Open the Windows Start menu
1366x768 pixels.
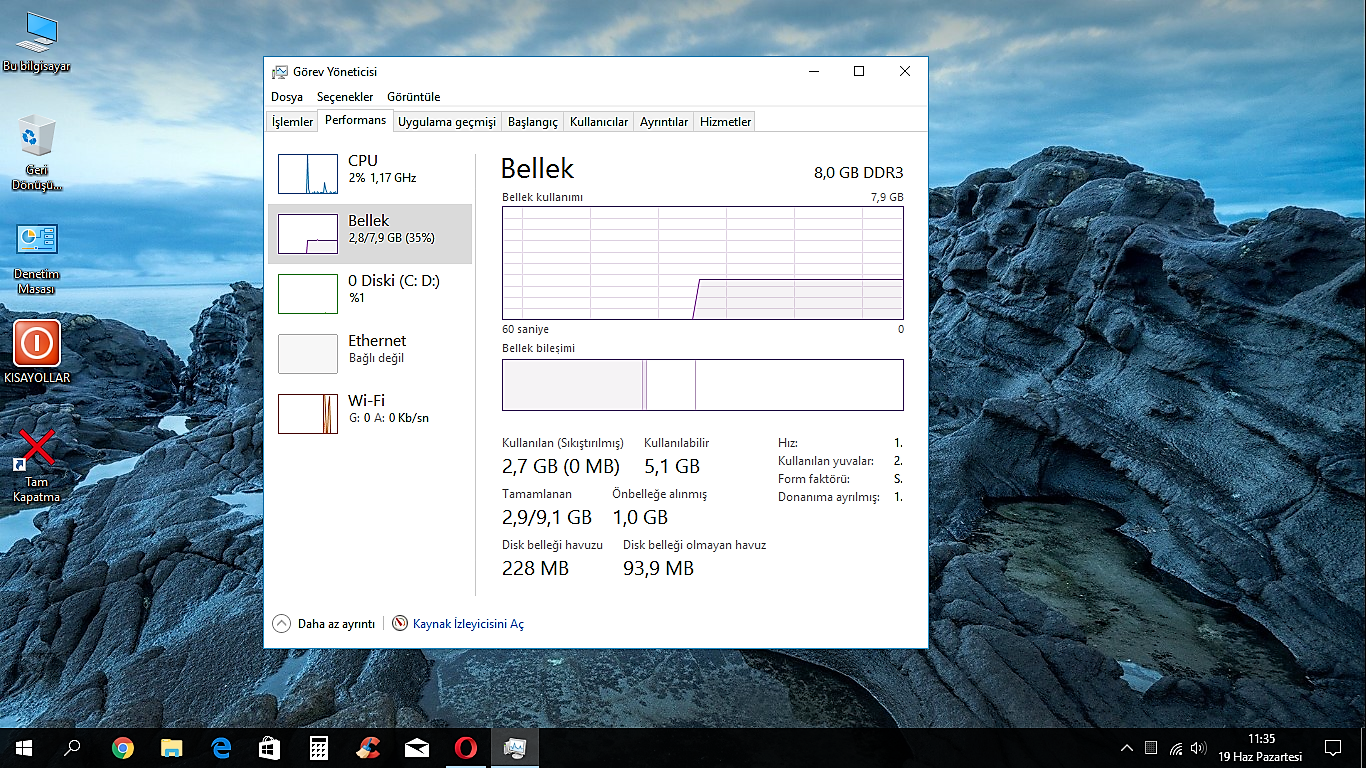click(x=24, y=747)
